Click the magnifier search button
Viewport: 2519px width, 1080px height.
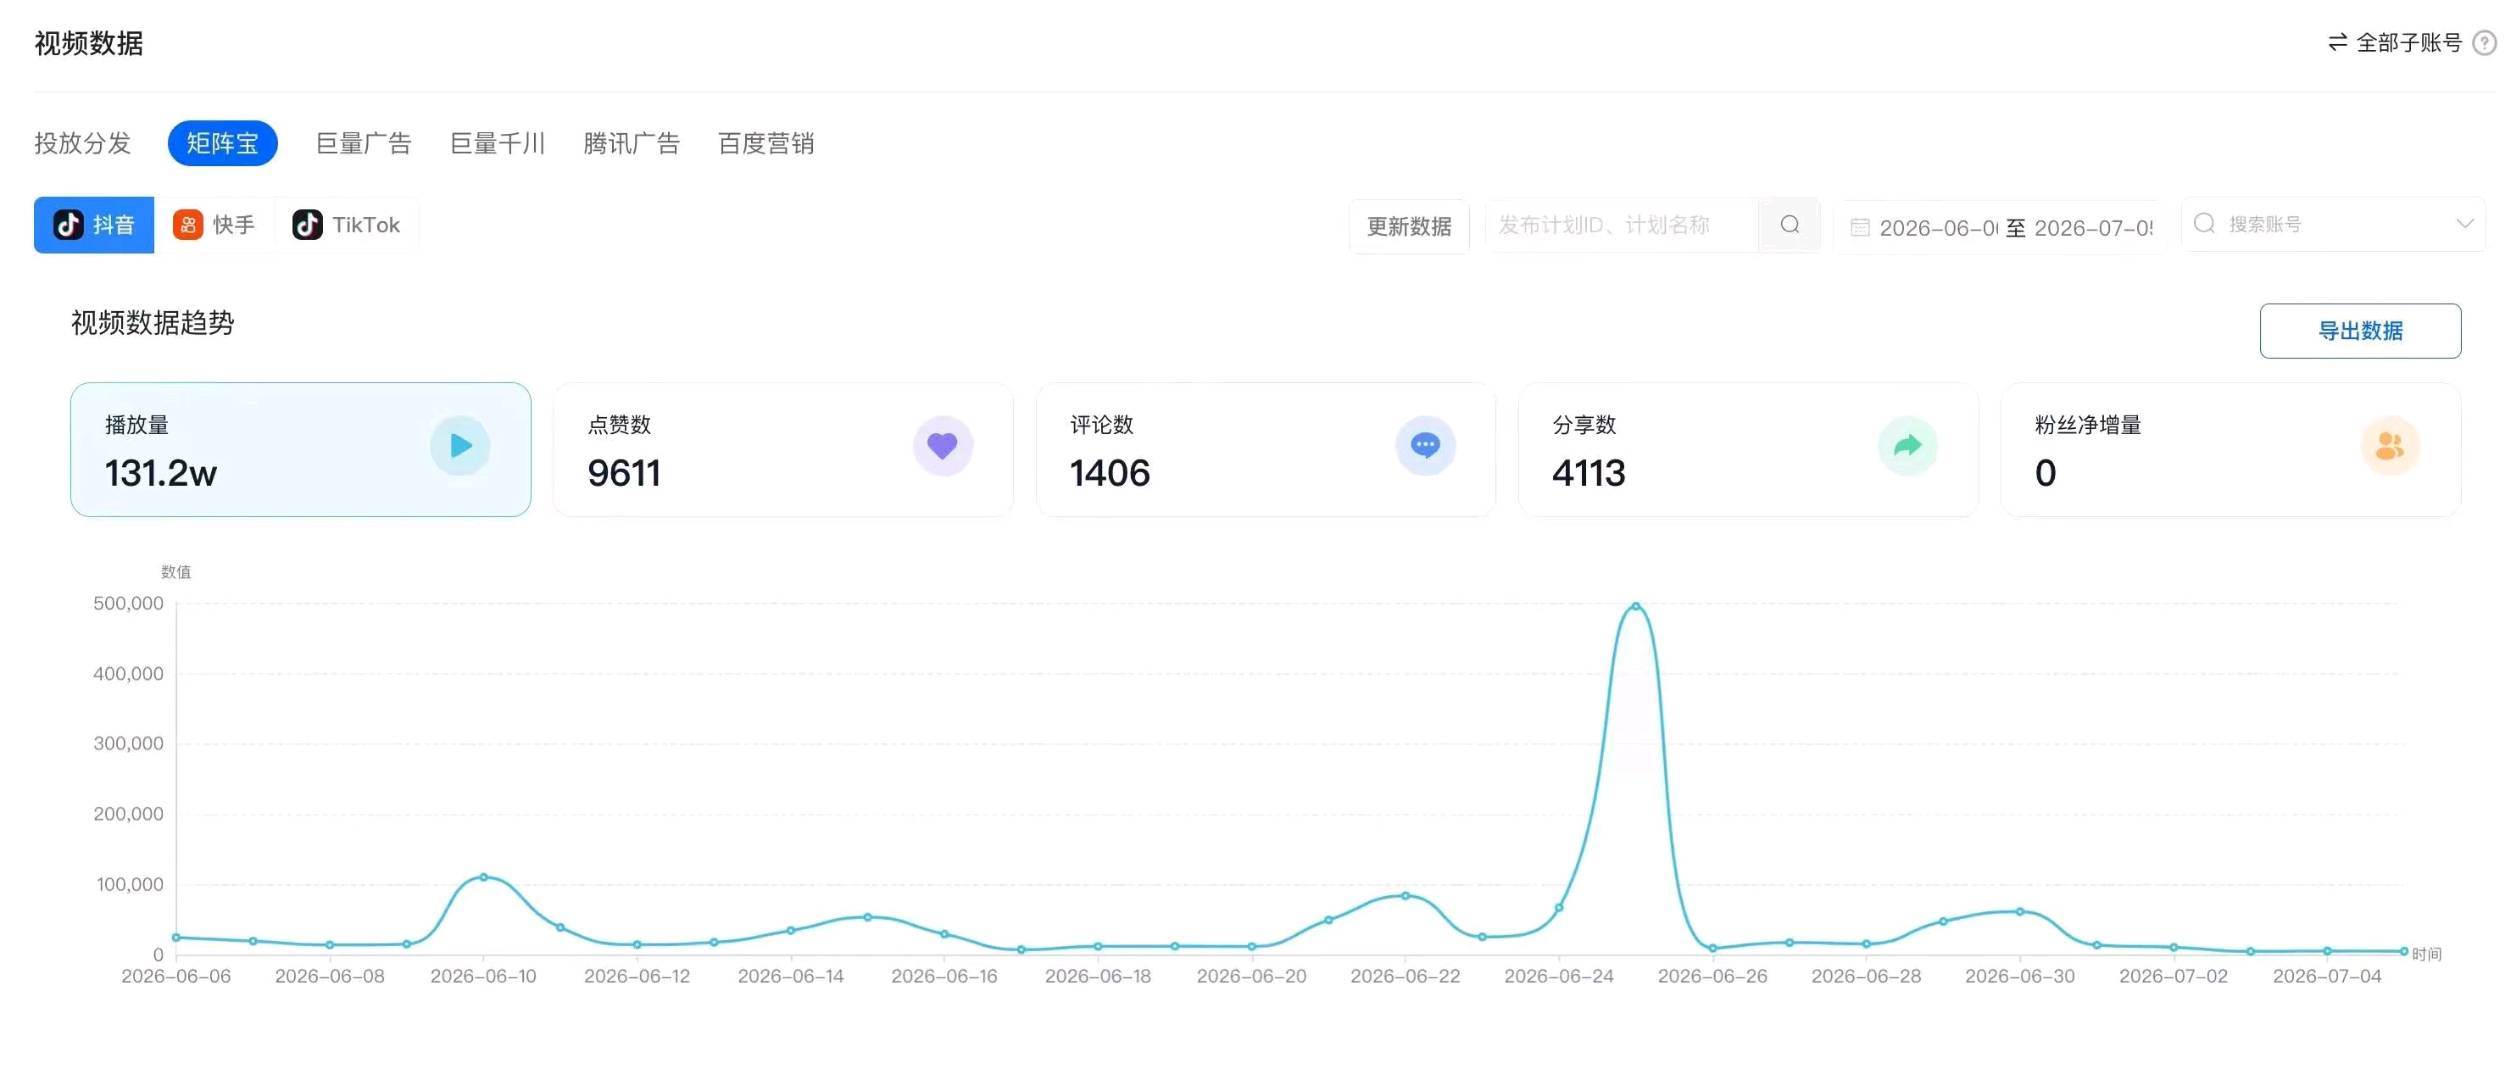click(x=1789, y=225)
